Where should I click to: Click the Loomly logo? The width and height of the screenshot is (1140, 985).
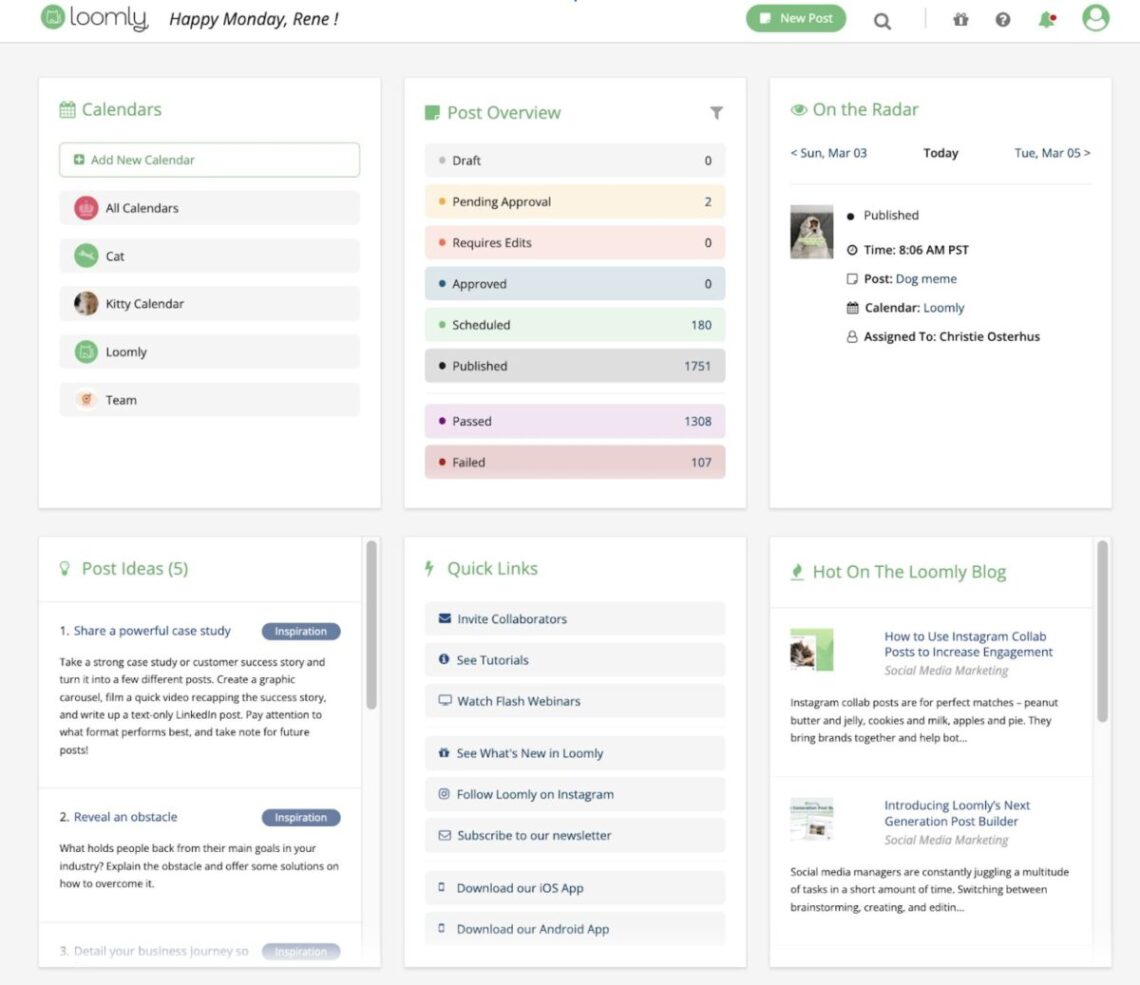(x=93, y=17)
